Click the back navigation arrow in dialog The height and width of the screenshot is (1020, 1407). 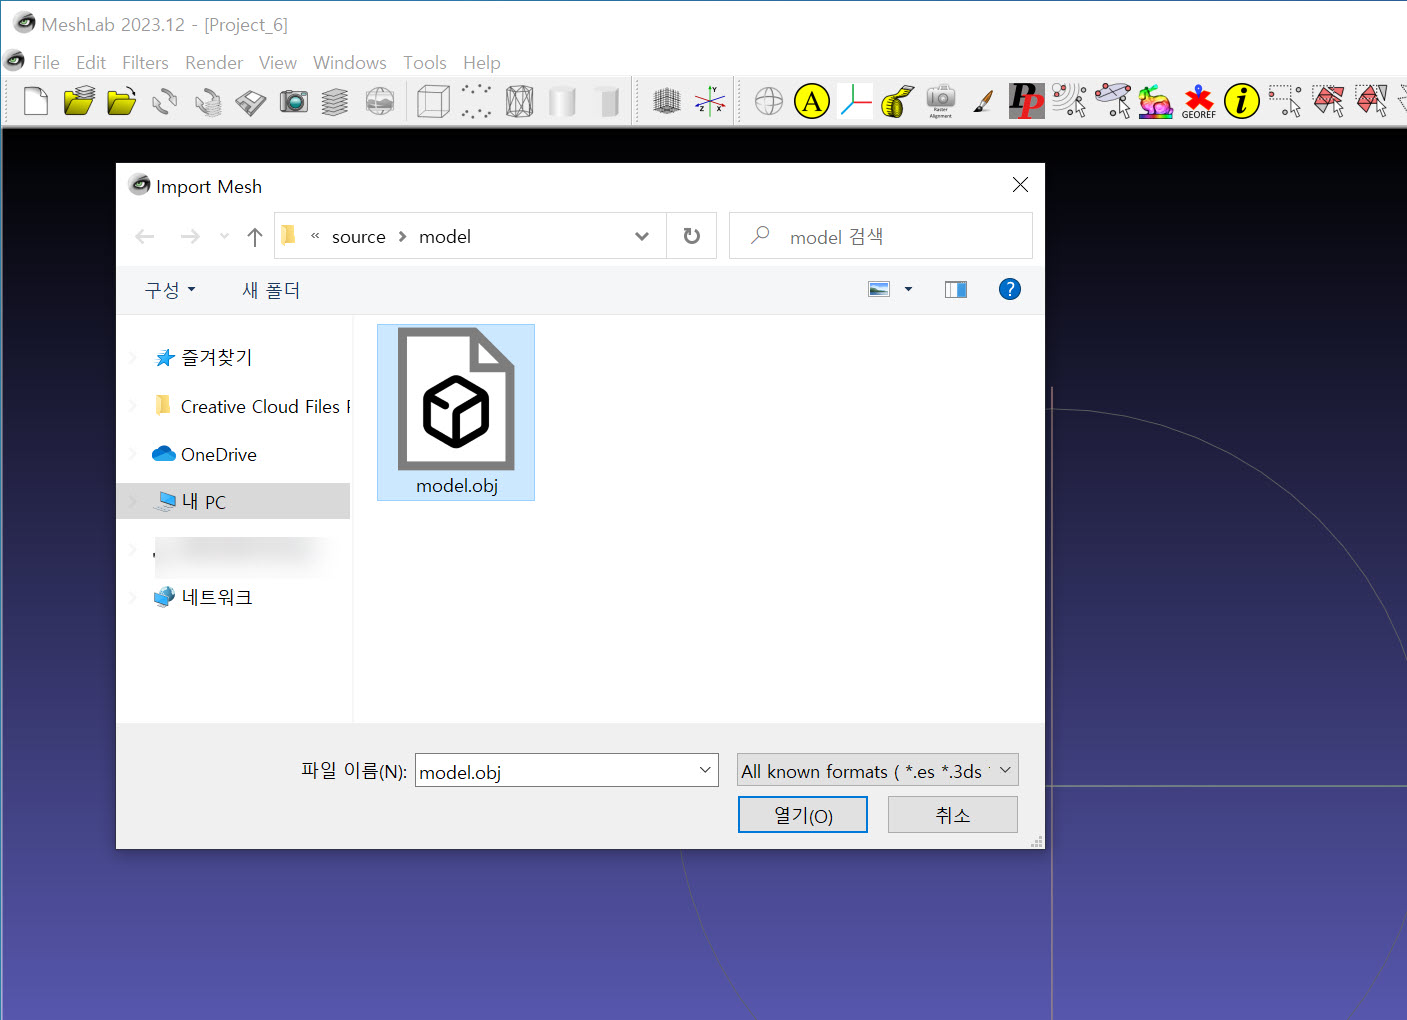pyautogui.click(x=145, y=237)
